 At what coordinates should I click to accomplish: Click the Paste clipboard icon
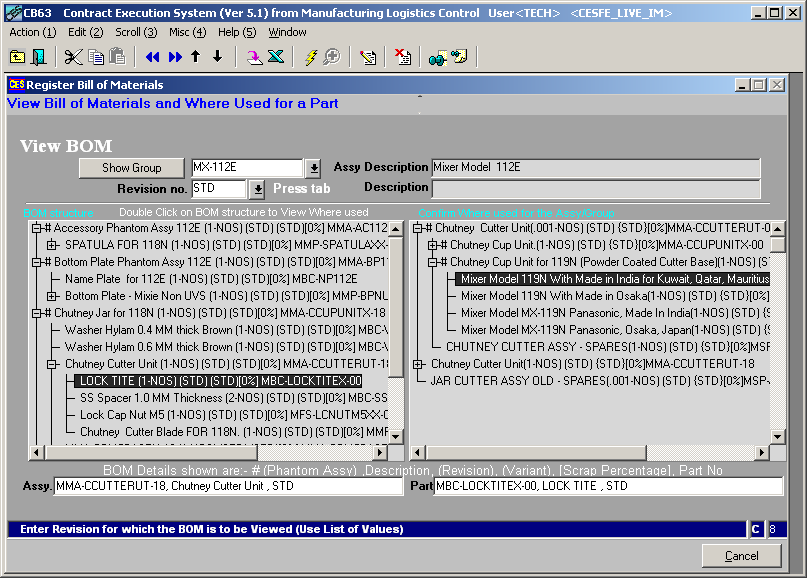point(116,57)
